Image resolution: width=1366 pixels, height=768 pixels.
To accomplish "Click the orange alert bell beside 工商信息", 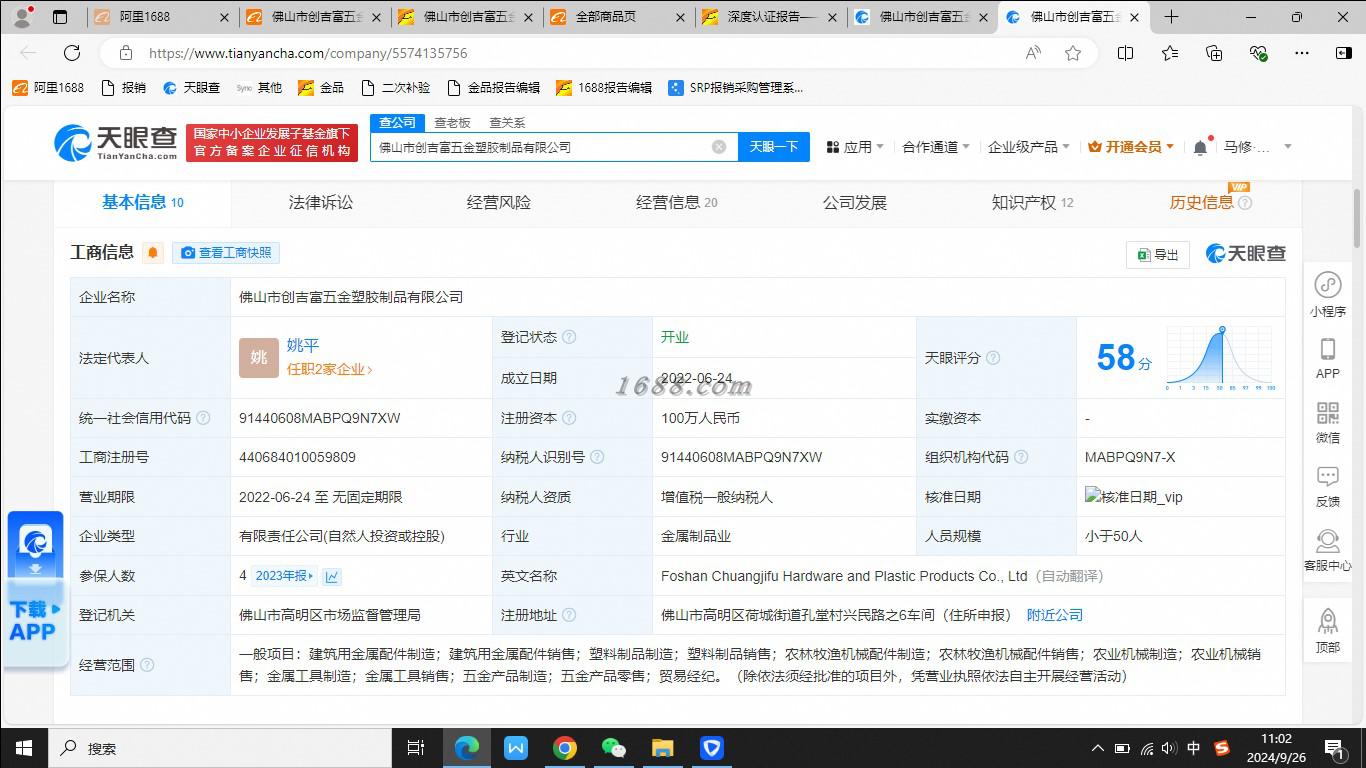I will click(x=153, y=253).
